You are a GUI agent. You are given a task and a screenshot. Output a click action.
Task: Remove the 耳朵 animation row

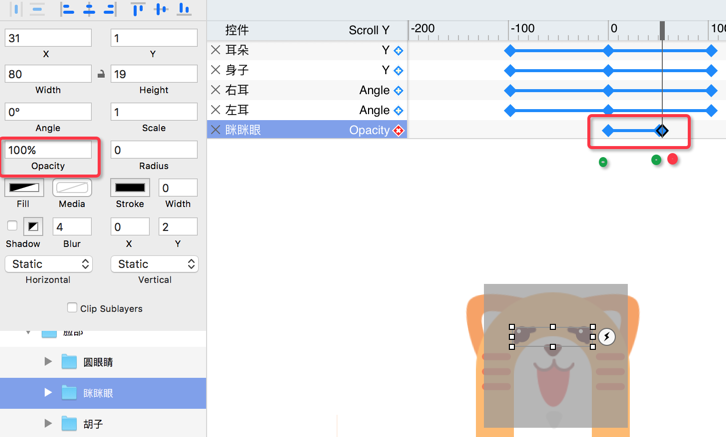tap(215, 50)
